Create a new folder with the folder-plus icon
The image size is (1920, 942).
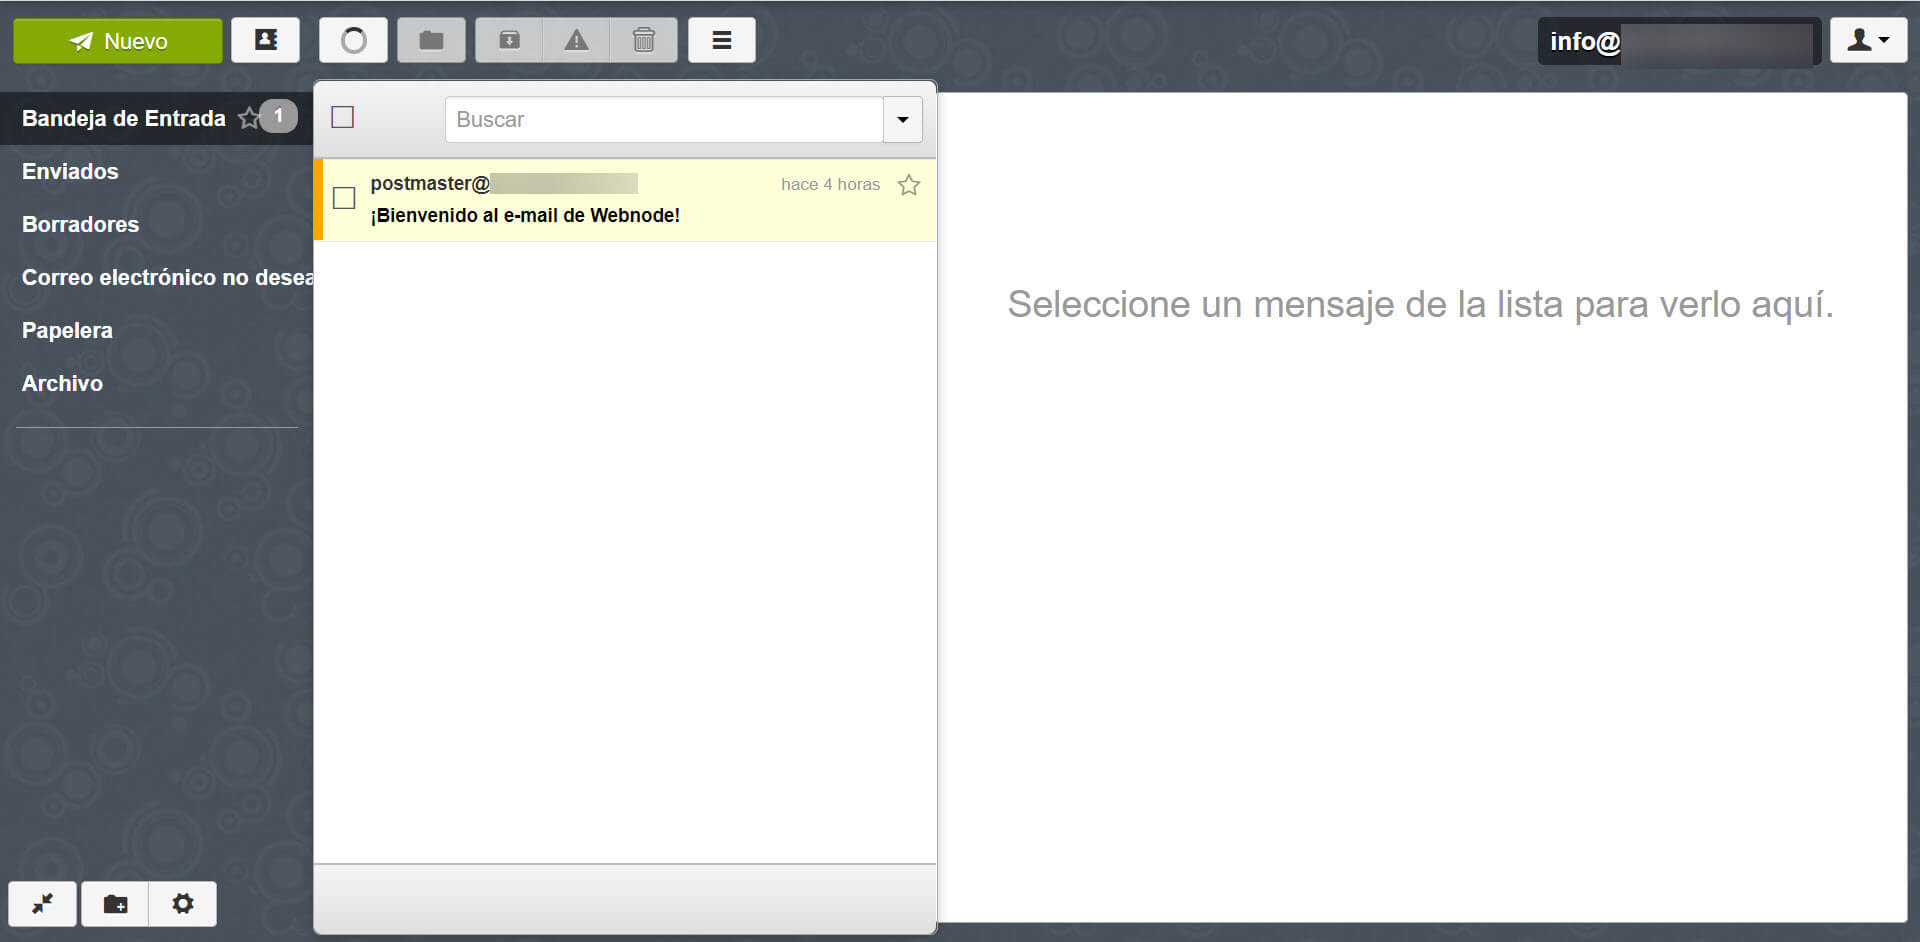113,903
